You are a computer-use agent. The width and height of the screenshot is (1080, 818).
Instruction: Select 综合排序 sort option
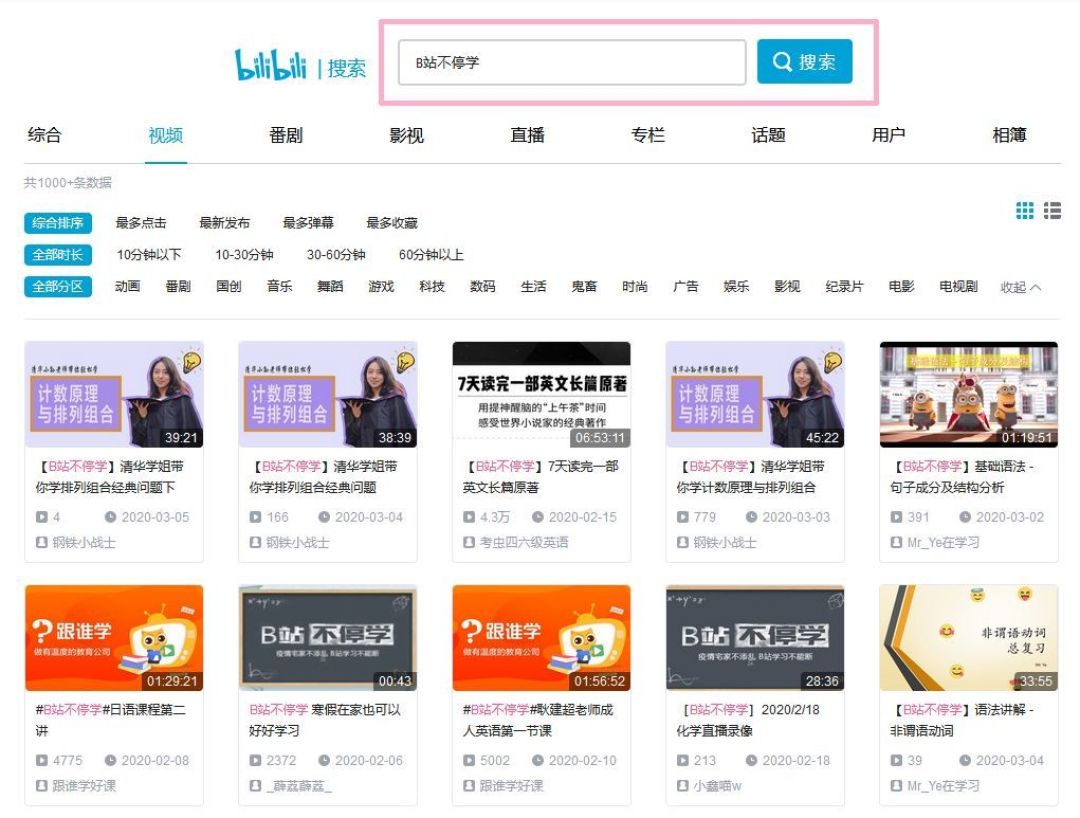[x=58, y=223]
